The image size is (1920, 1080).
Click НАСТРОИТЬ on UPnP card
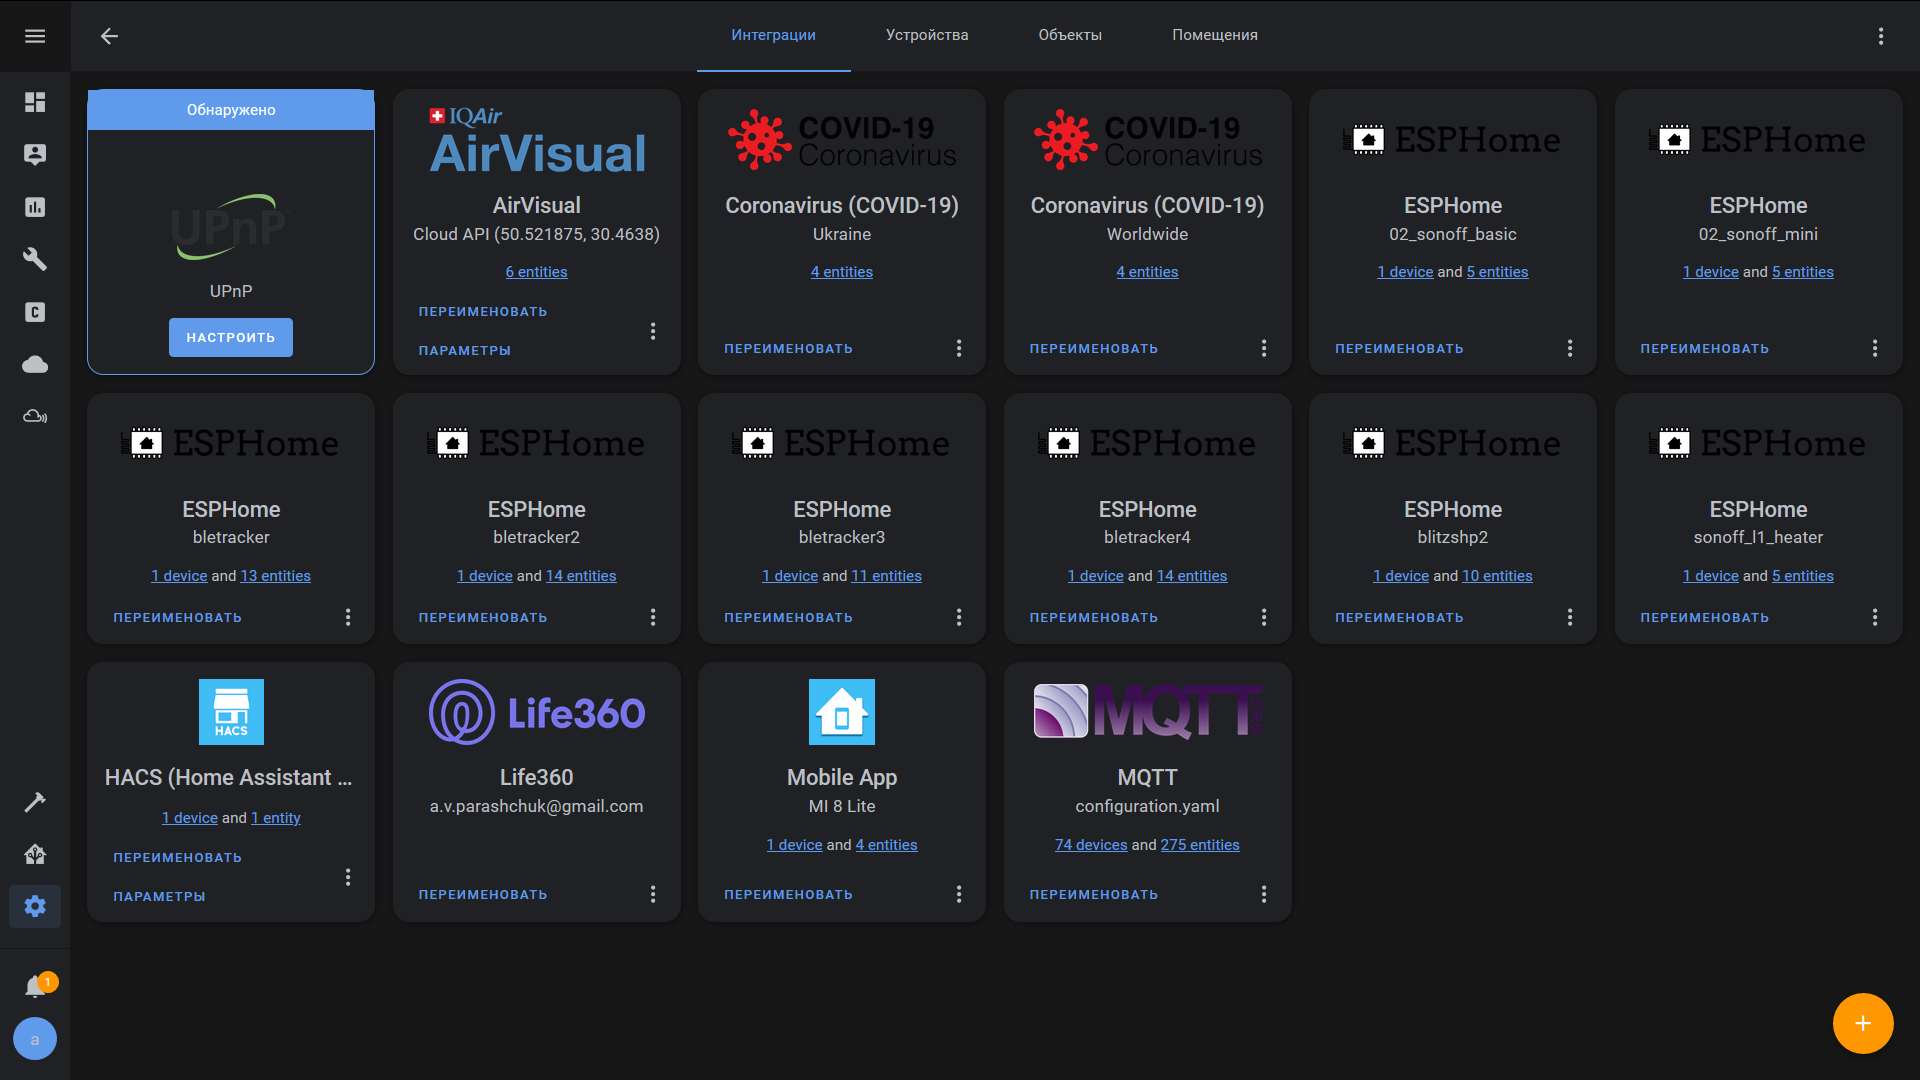(231, 337)
